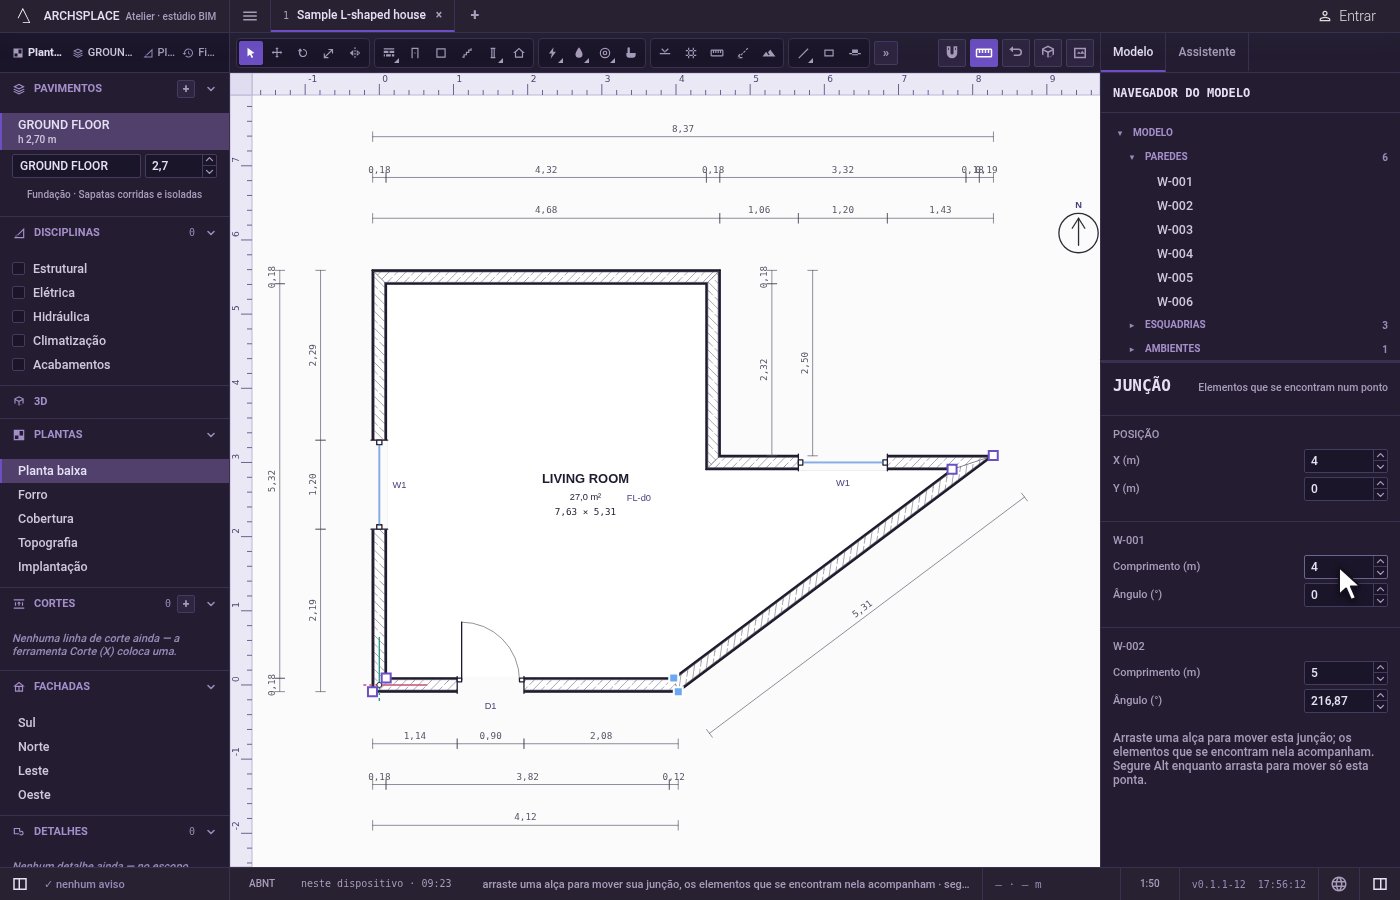Screen dimensions: 1400x900
Task: Activate the rotate tool in toolbar
Action: (x=302, y=53)
